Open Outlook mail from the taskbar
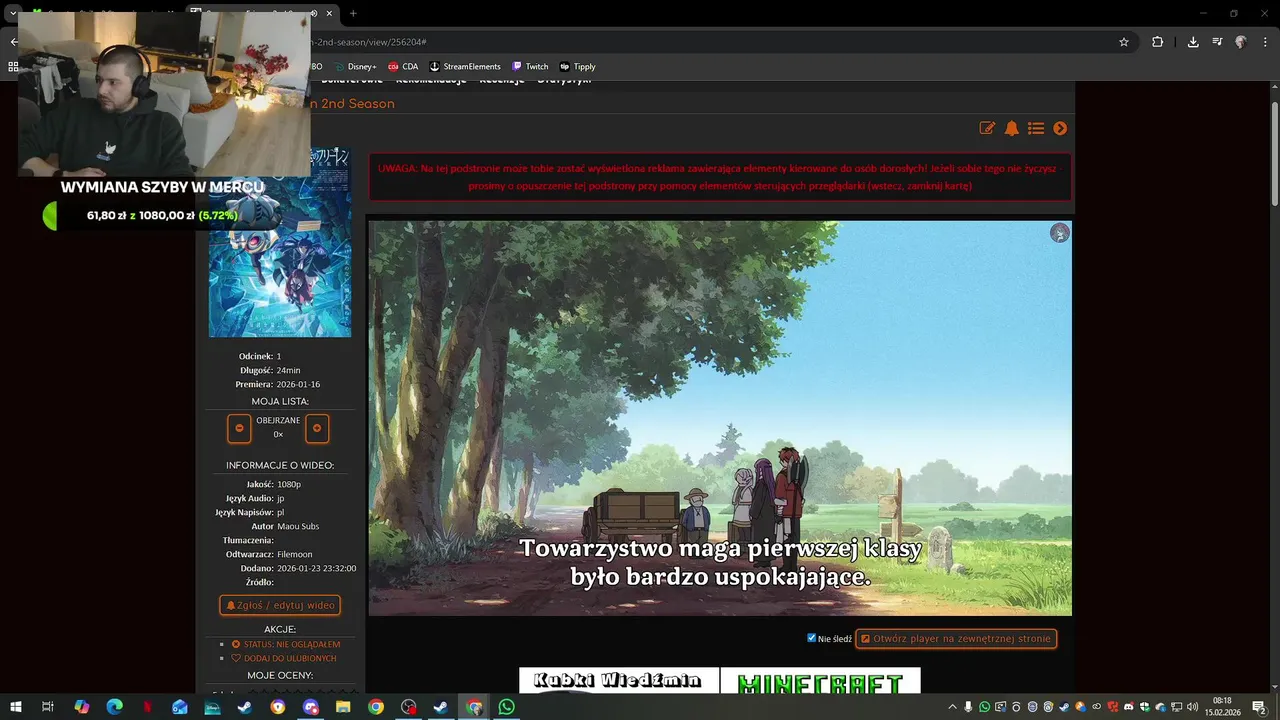The height and width of the screenshot is (720, 1280). tap(180, 707)
